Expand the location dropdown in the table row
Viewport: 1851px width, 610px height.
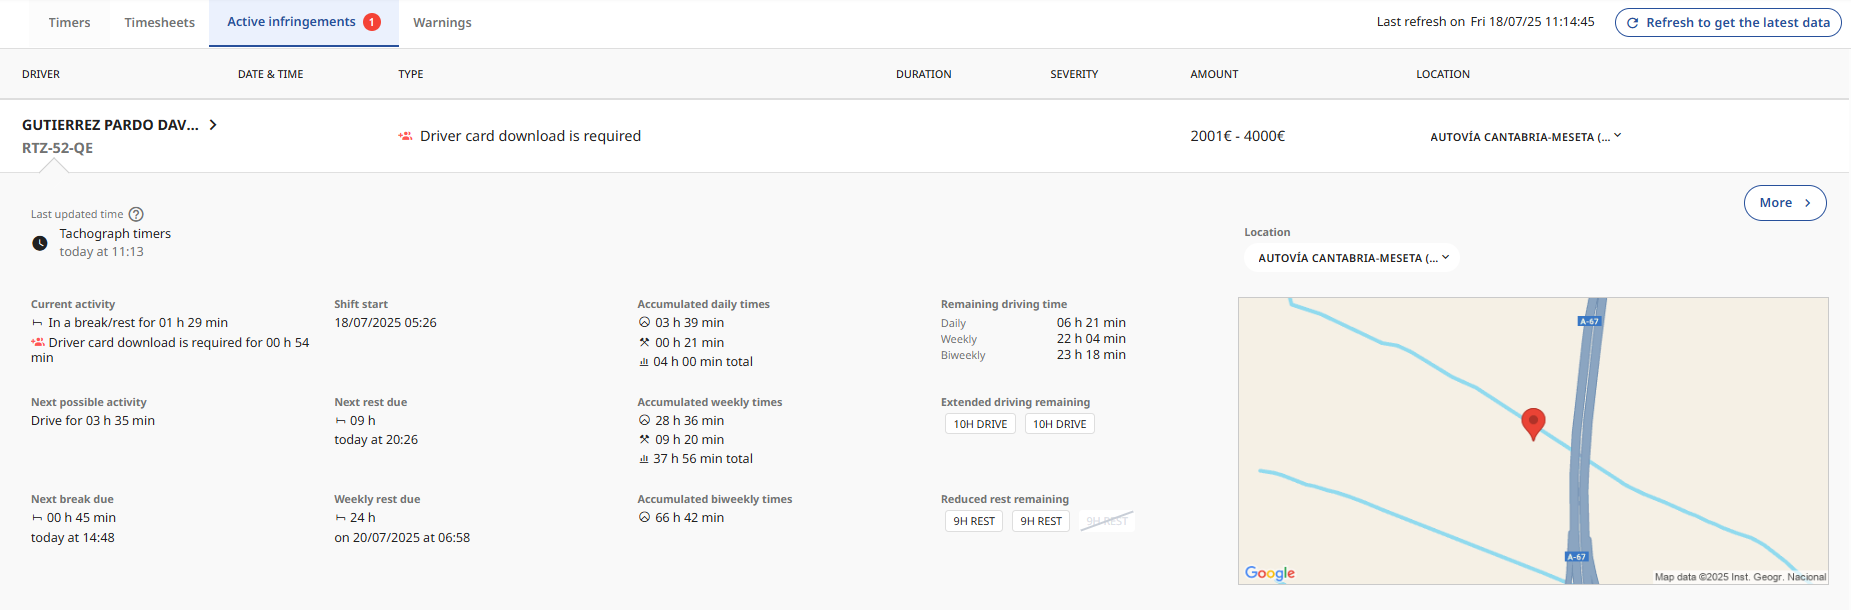[1617, 136]
